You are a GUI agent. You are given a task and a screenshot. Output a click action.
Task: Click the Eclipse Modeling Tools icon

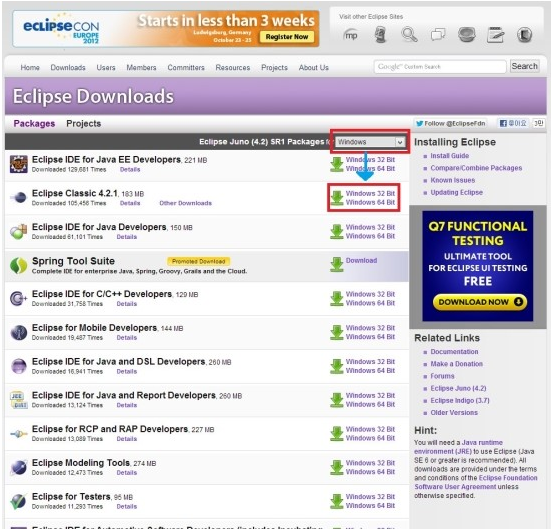tap(19, 467)
